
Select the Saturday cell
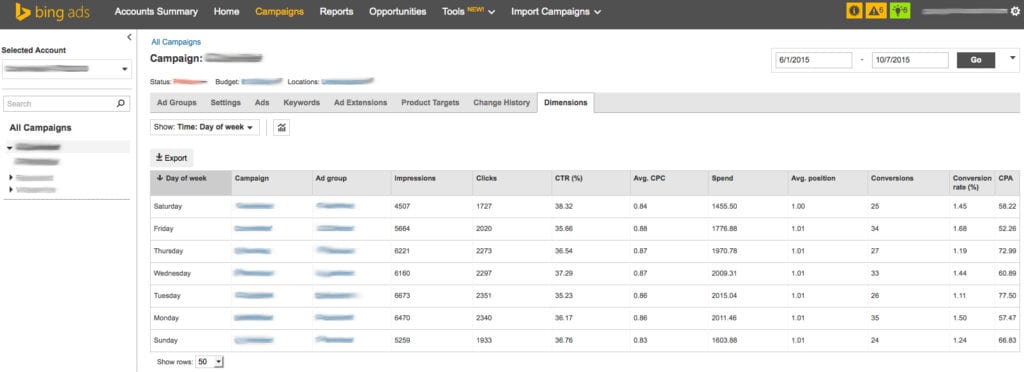tap(168, 206)
